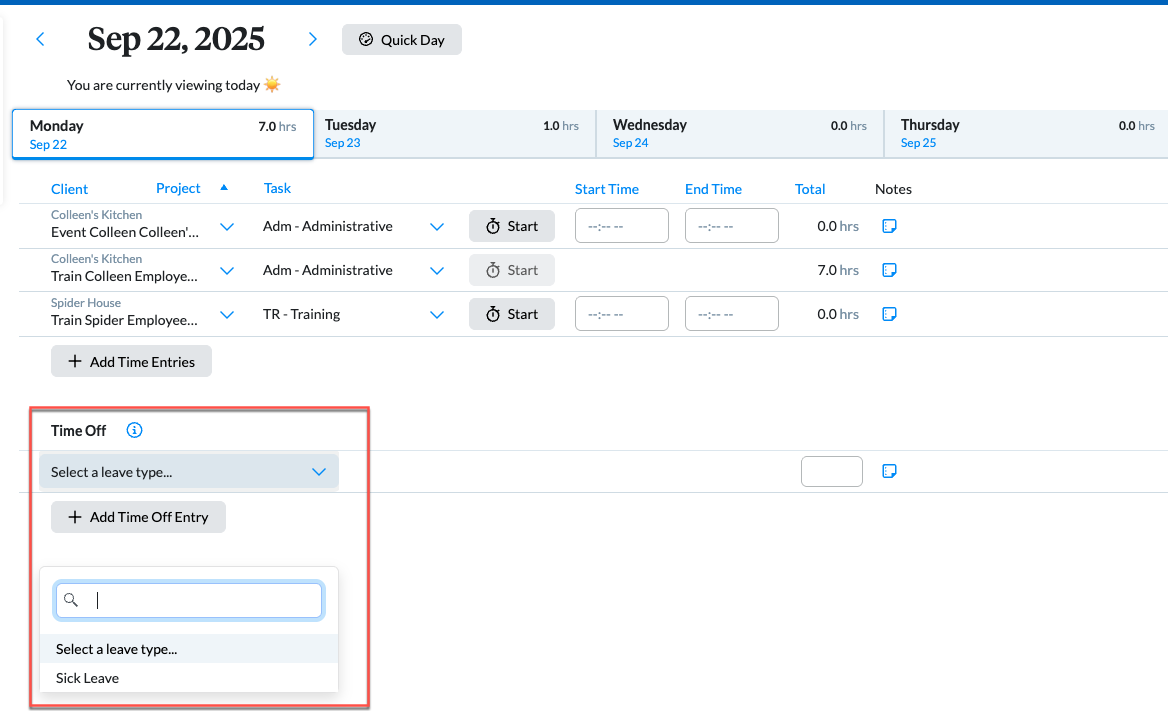Viewport: 1168px width, 711px height.
Task: Click end time field for Event Colleen row
Action: tap(731, 226)
